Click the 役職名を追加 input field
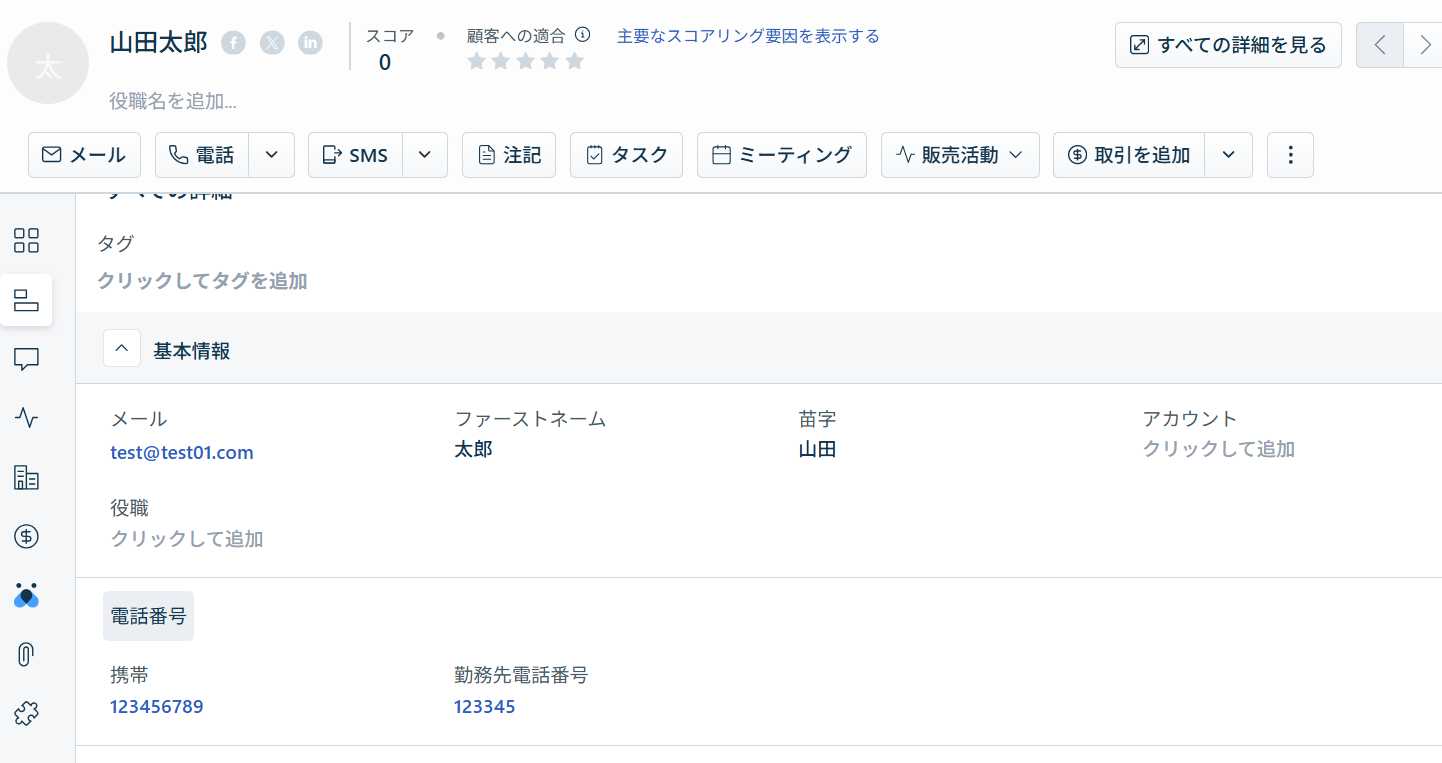Image resolution: width=1442 pixels, height=763 pixels. 173,101
